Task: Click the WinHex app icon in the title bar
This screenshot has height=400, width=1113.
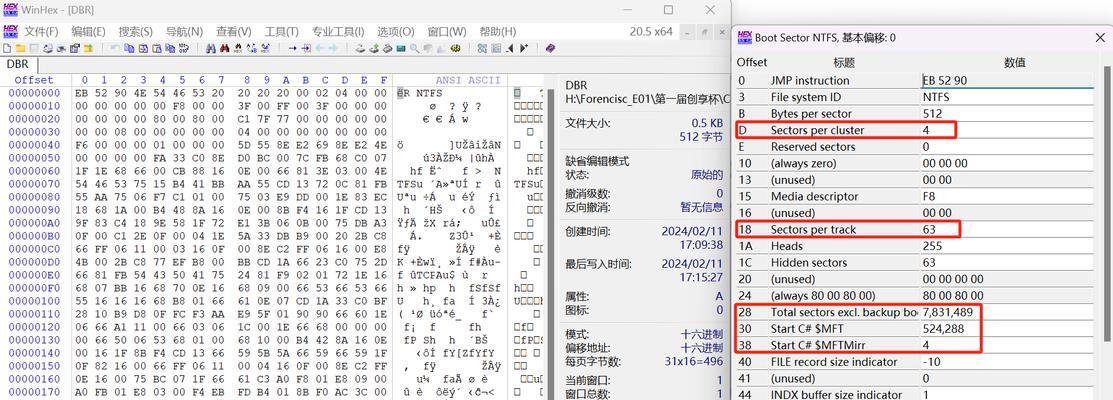Action: 10,10
